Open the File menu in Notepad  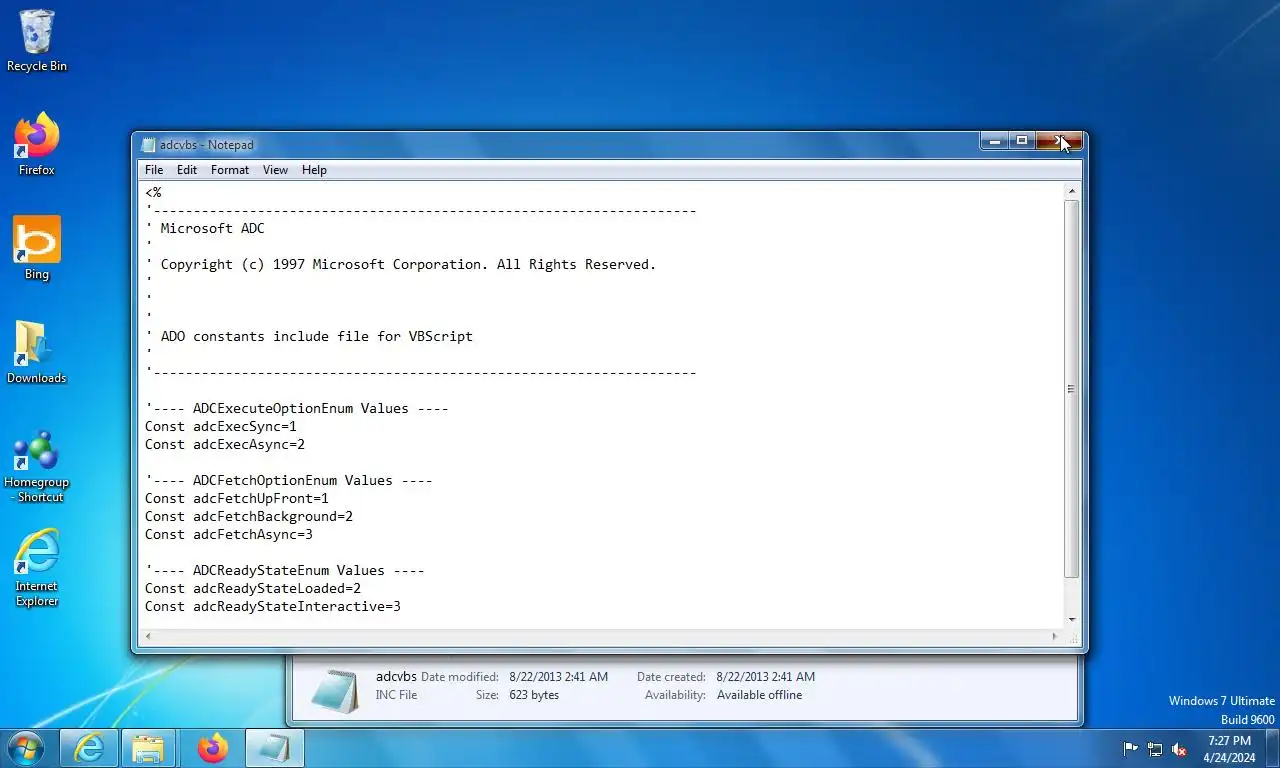154,170
